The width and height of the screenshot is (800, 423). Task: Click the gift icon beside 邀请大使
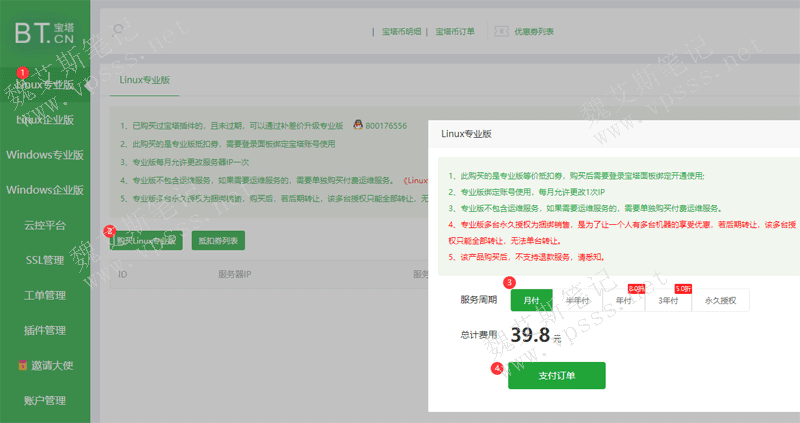tap(23, 365)
